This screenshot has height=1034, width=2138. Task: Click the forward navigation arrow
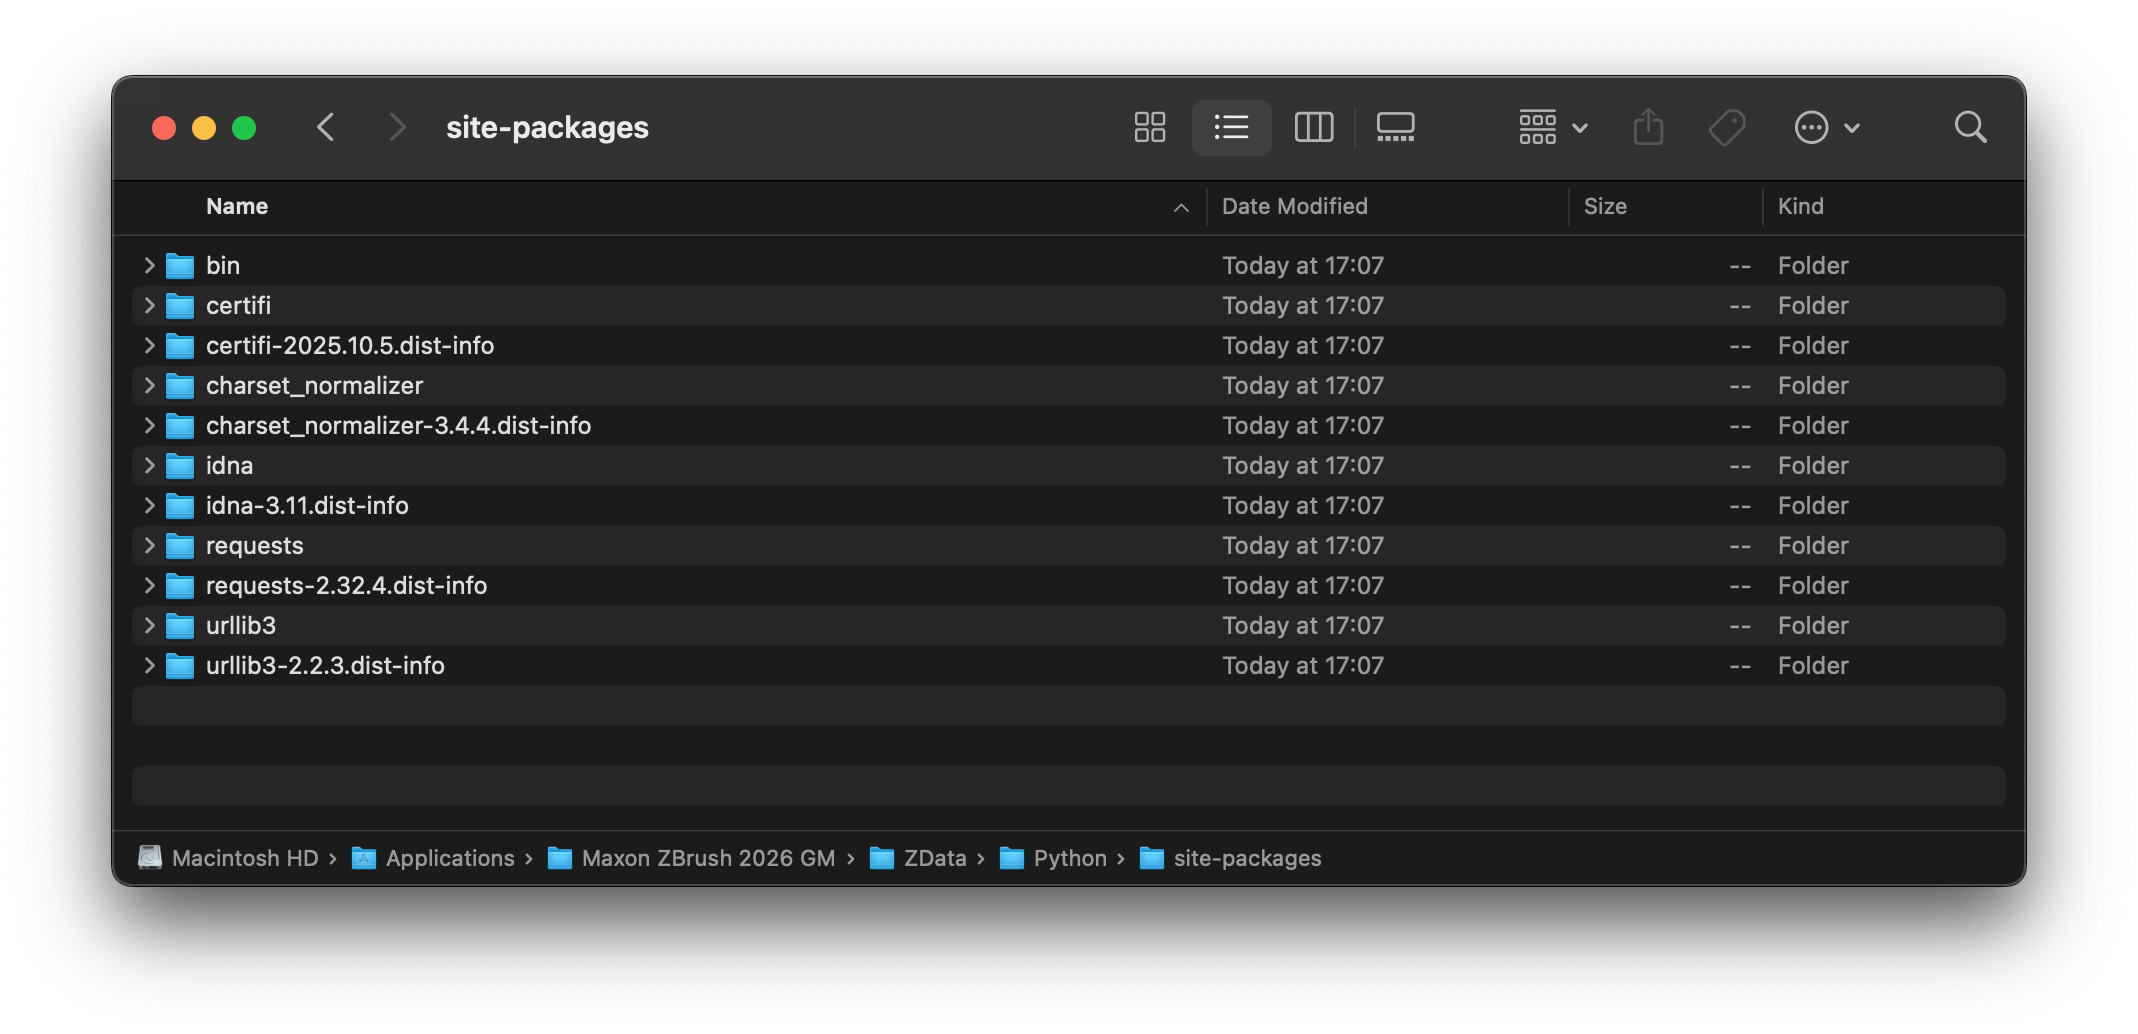coord(397,127)
